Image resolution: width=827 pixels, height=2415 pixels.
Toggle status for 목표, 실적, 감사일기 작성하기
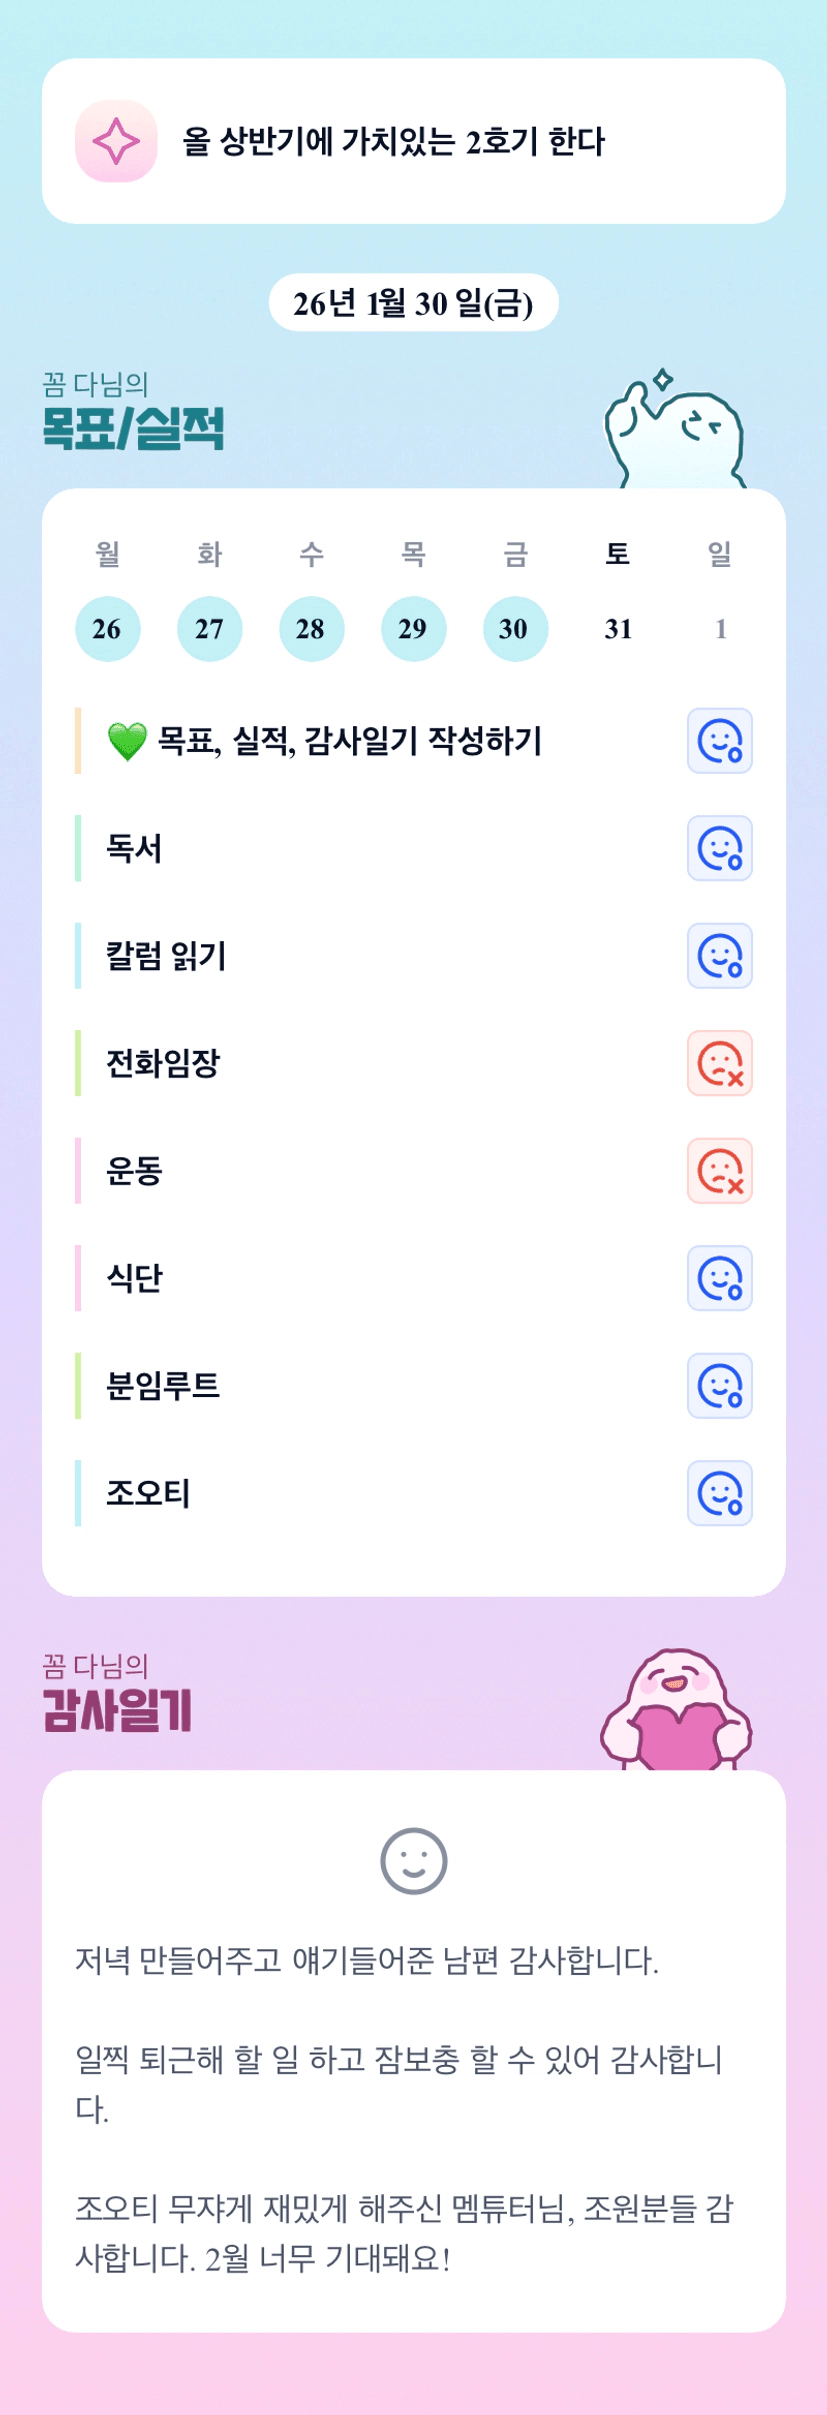(719, 741)
